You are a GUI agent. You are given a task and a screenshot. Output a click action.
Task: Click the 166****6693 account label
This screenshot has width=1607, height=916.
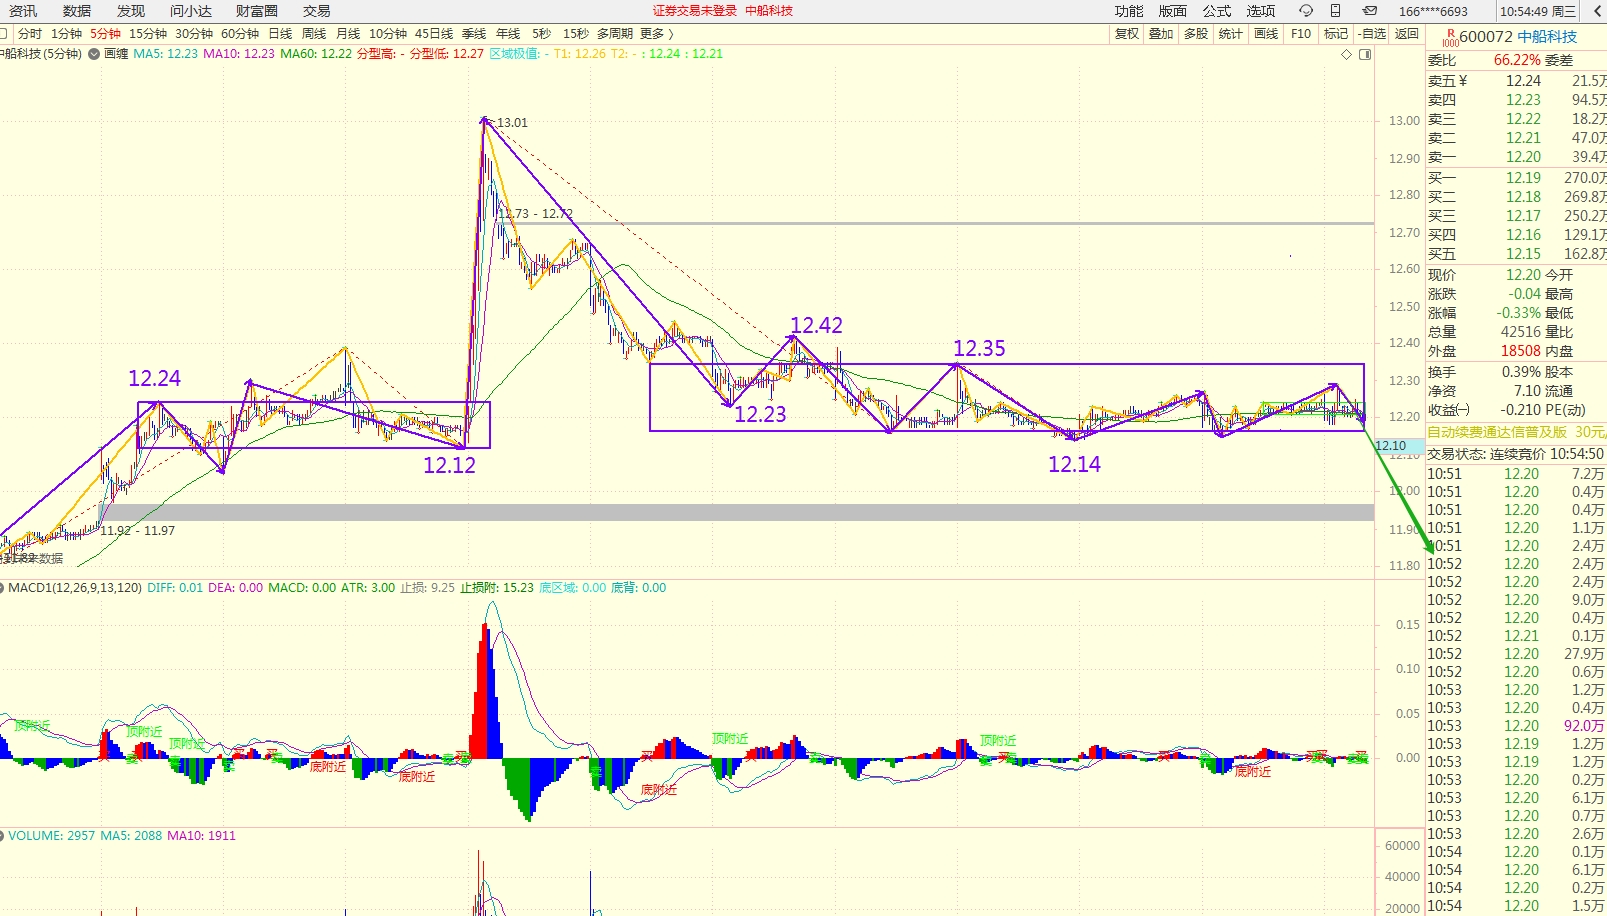pyautogui.click(x=1434, y=11)
